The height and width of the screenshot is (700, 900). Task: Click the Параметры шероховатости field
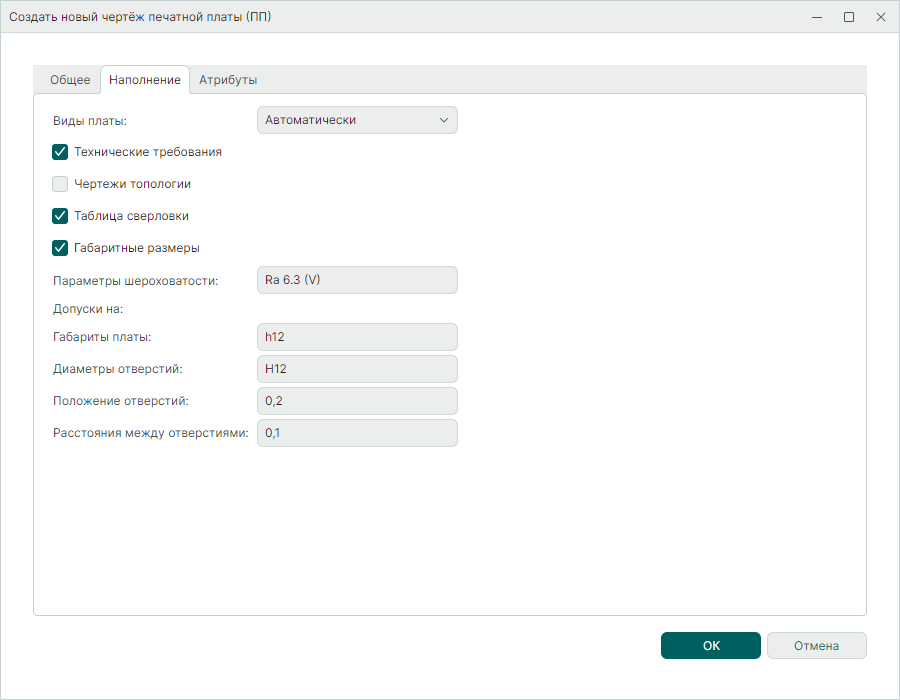click(x=357, y=280)
